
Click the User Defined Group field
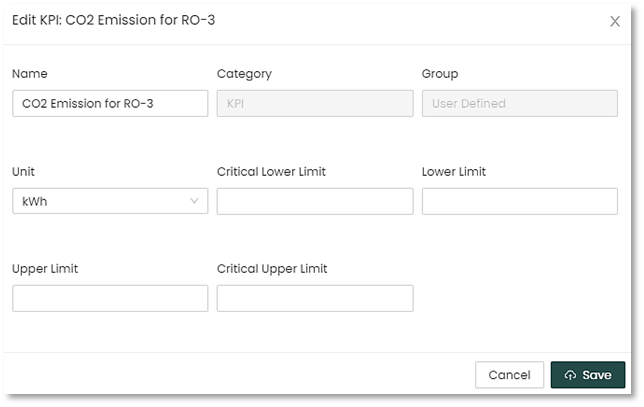(519, 103)
